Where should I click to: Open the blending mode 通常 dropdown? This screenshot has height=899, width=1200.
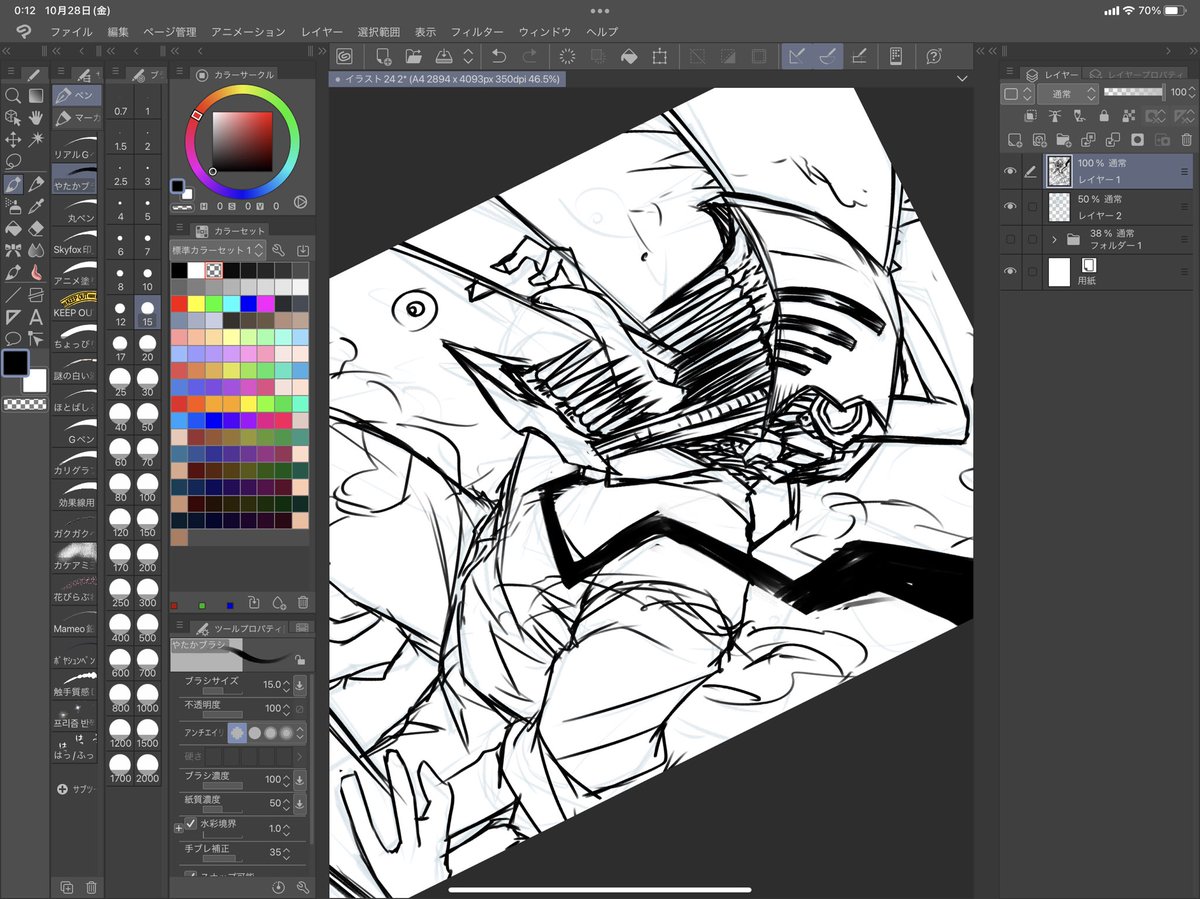1067,93
